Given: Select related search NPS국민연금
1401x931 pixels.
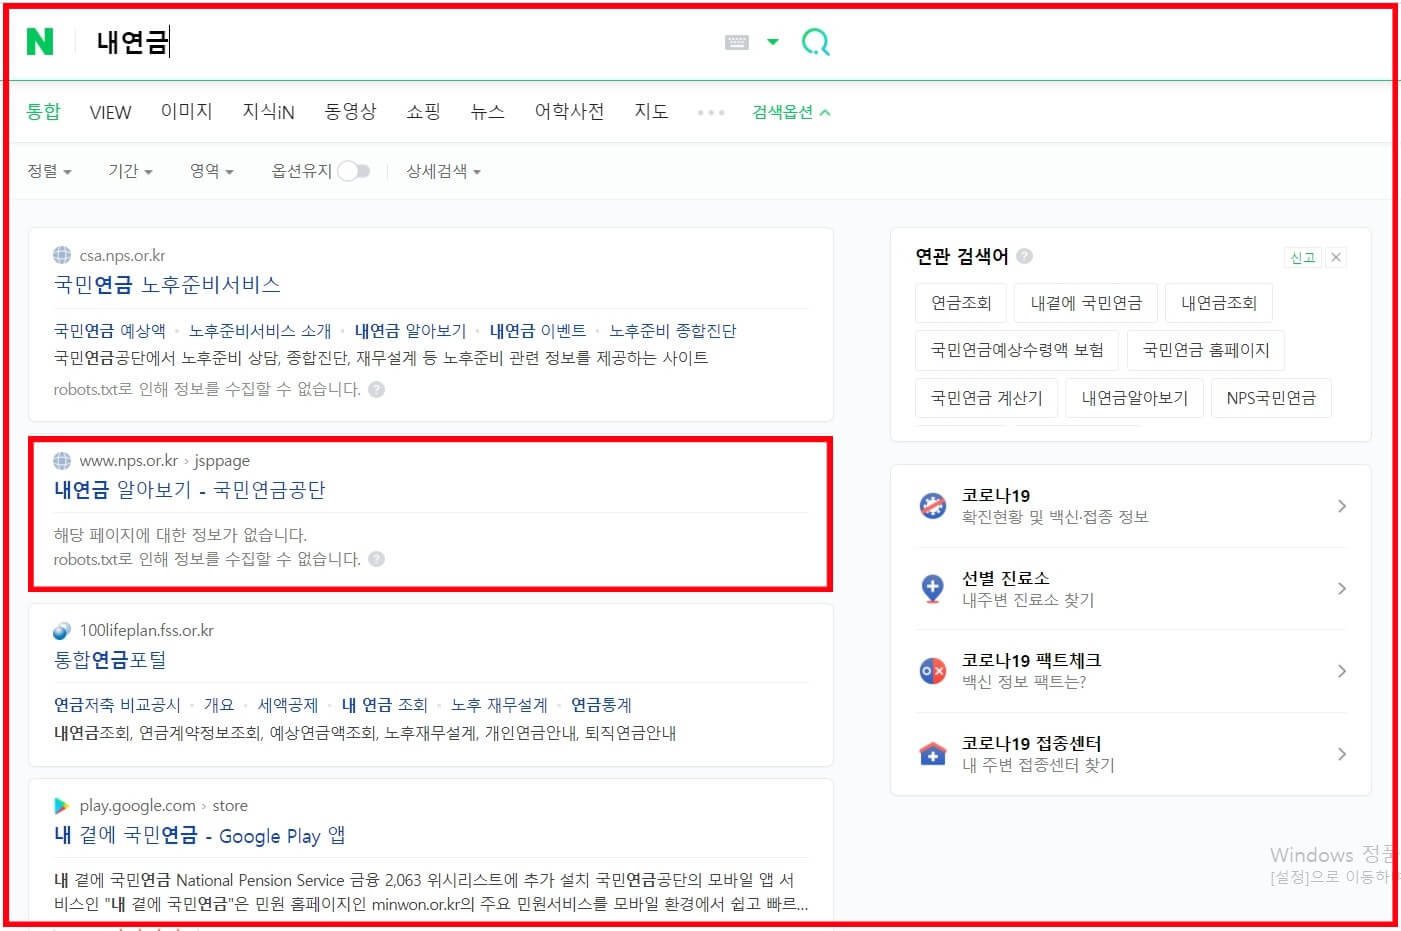Looking at the screenshot, I should pos(1271,398).
